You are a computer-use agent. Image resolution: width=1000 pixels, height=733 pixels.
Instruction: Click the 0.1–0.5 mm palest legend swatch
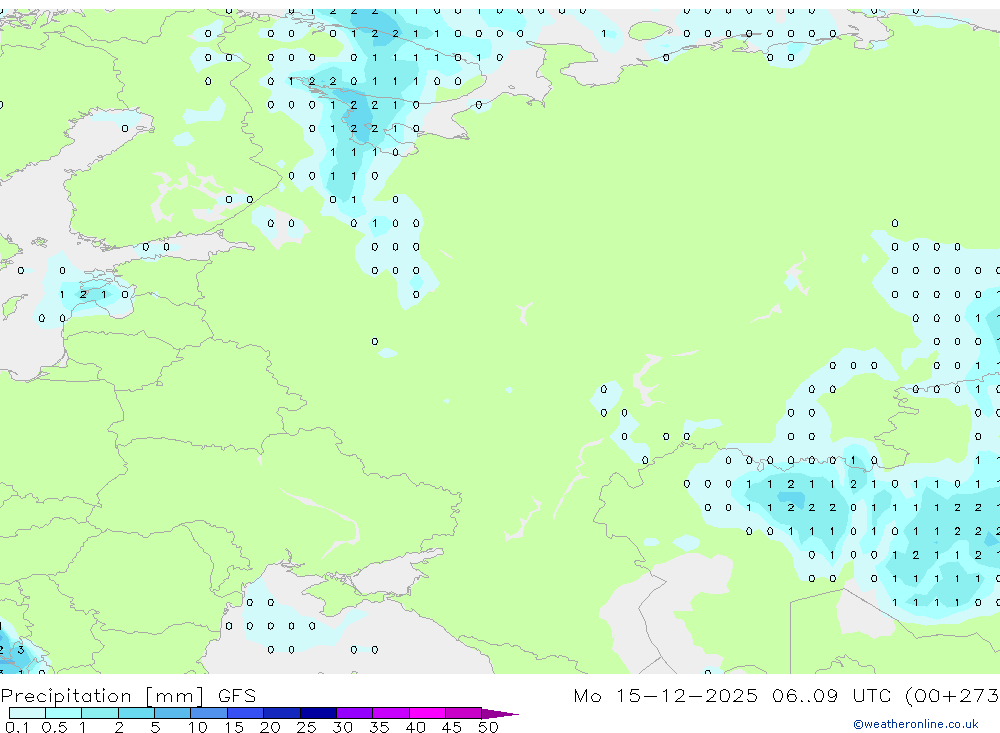tap(27, 713)
